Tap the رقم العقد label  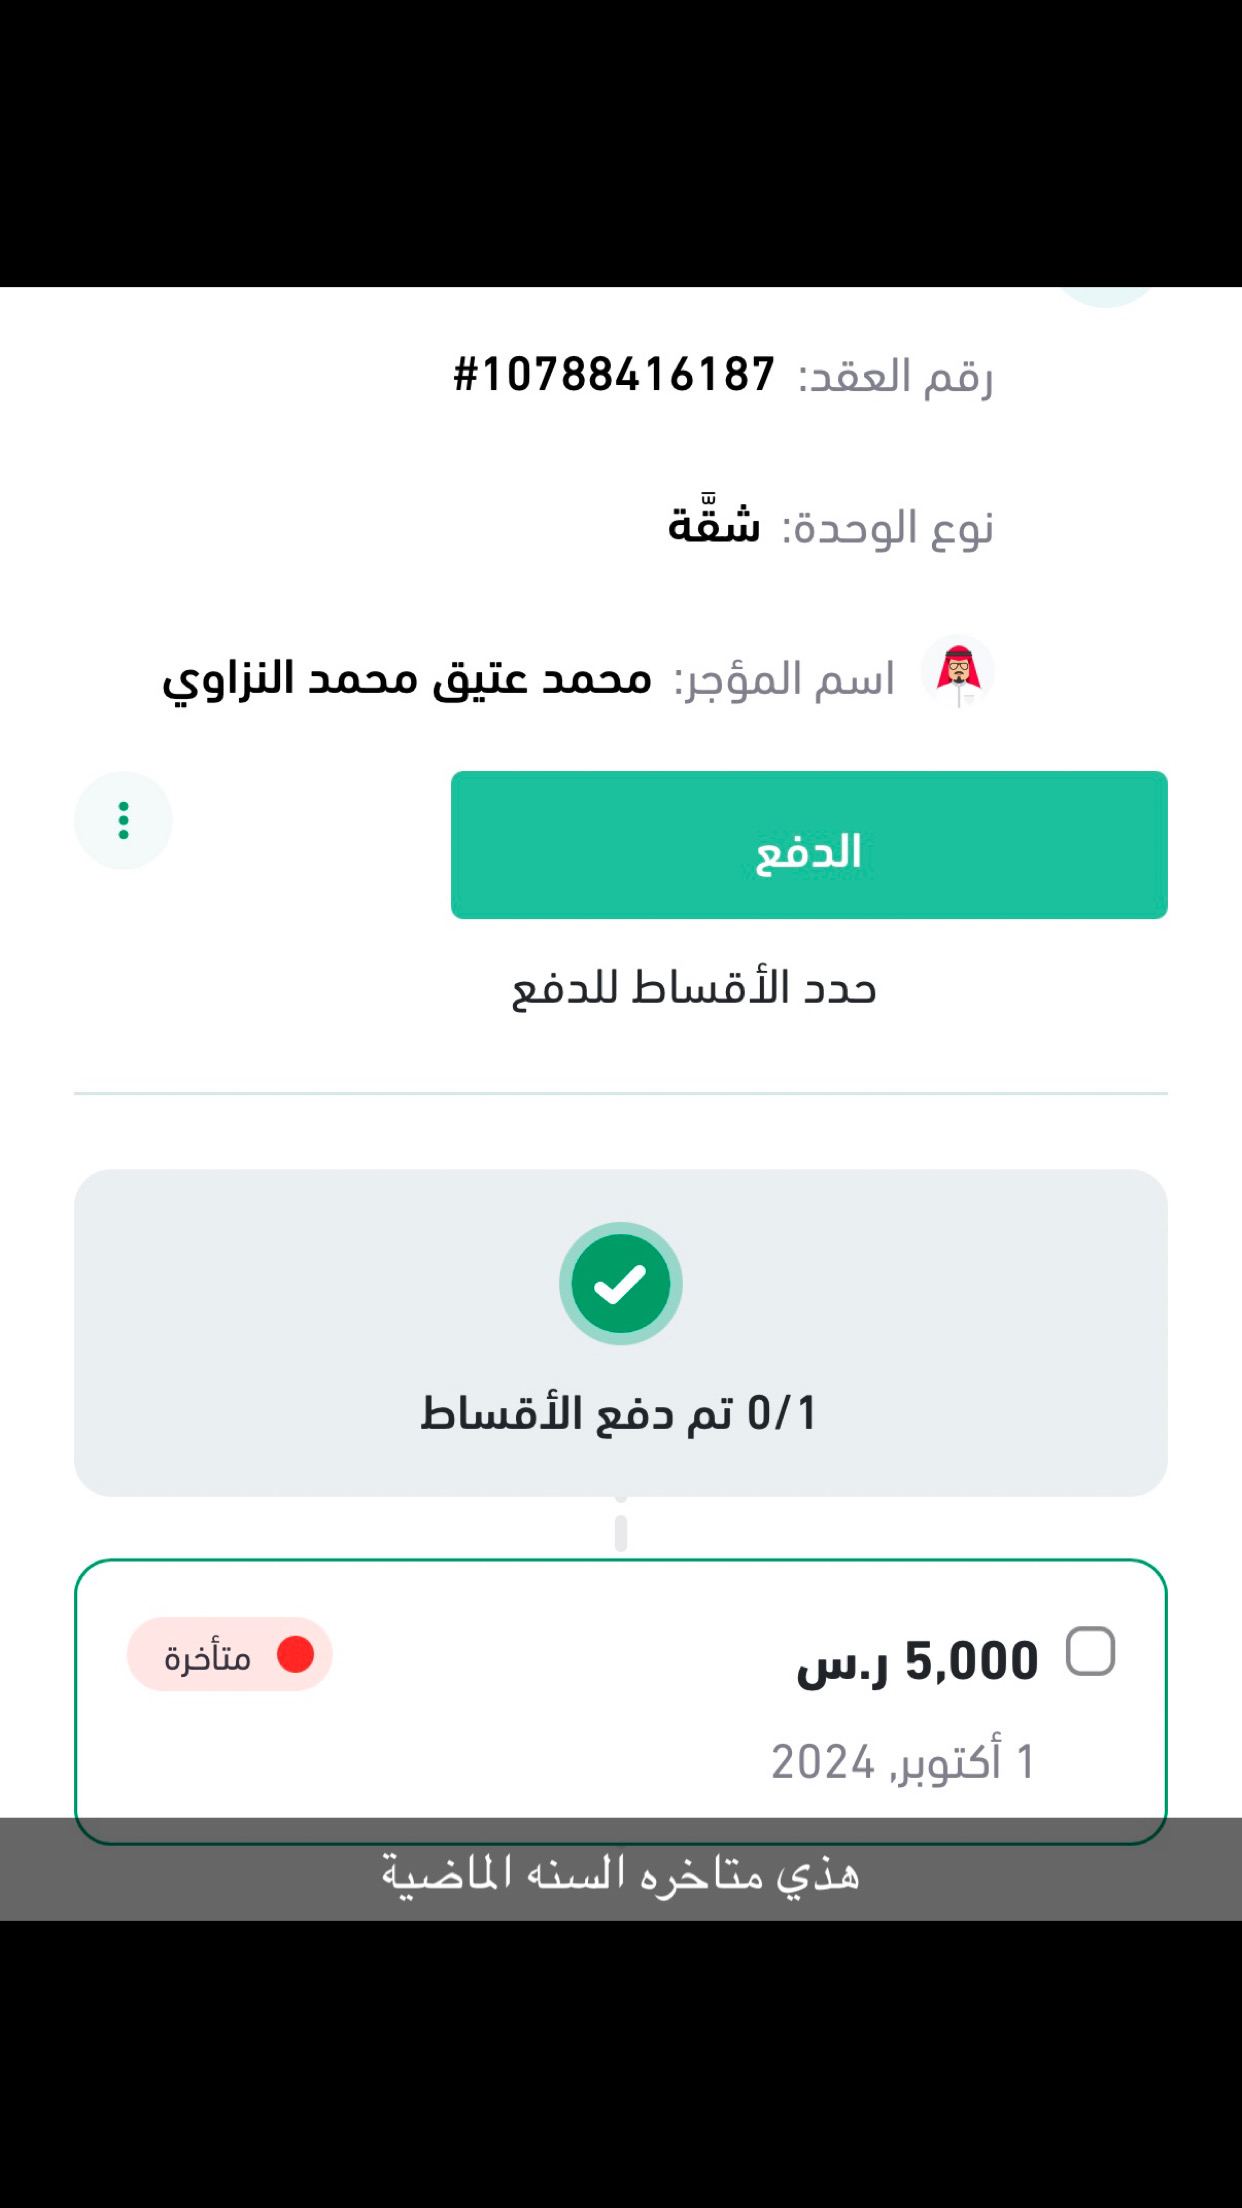[x=895, y=377]
